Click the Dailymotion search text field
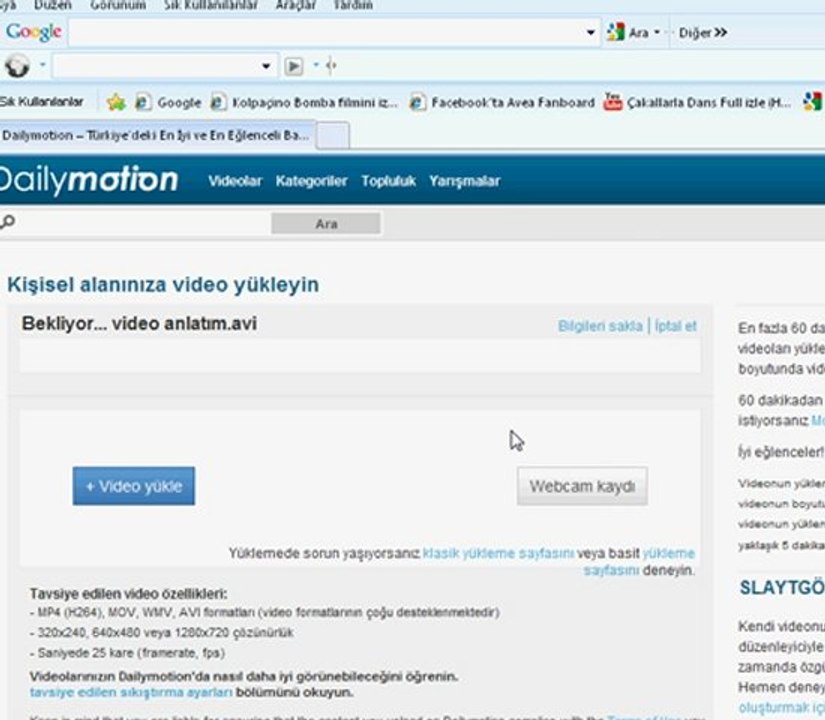Image resolution: width=825 pixels, height=720 pixels. point(143,223)
